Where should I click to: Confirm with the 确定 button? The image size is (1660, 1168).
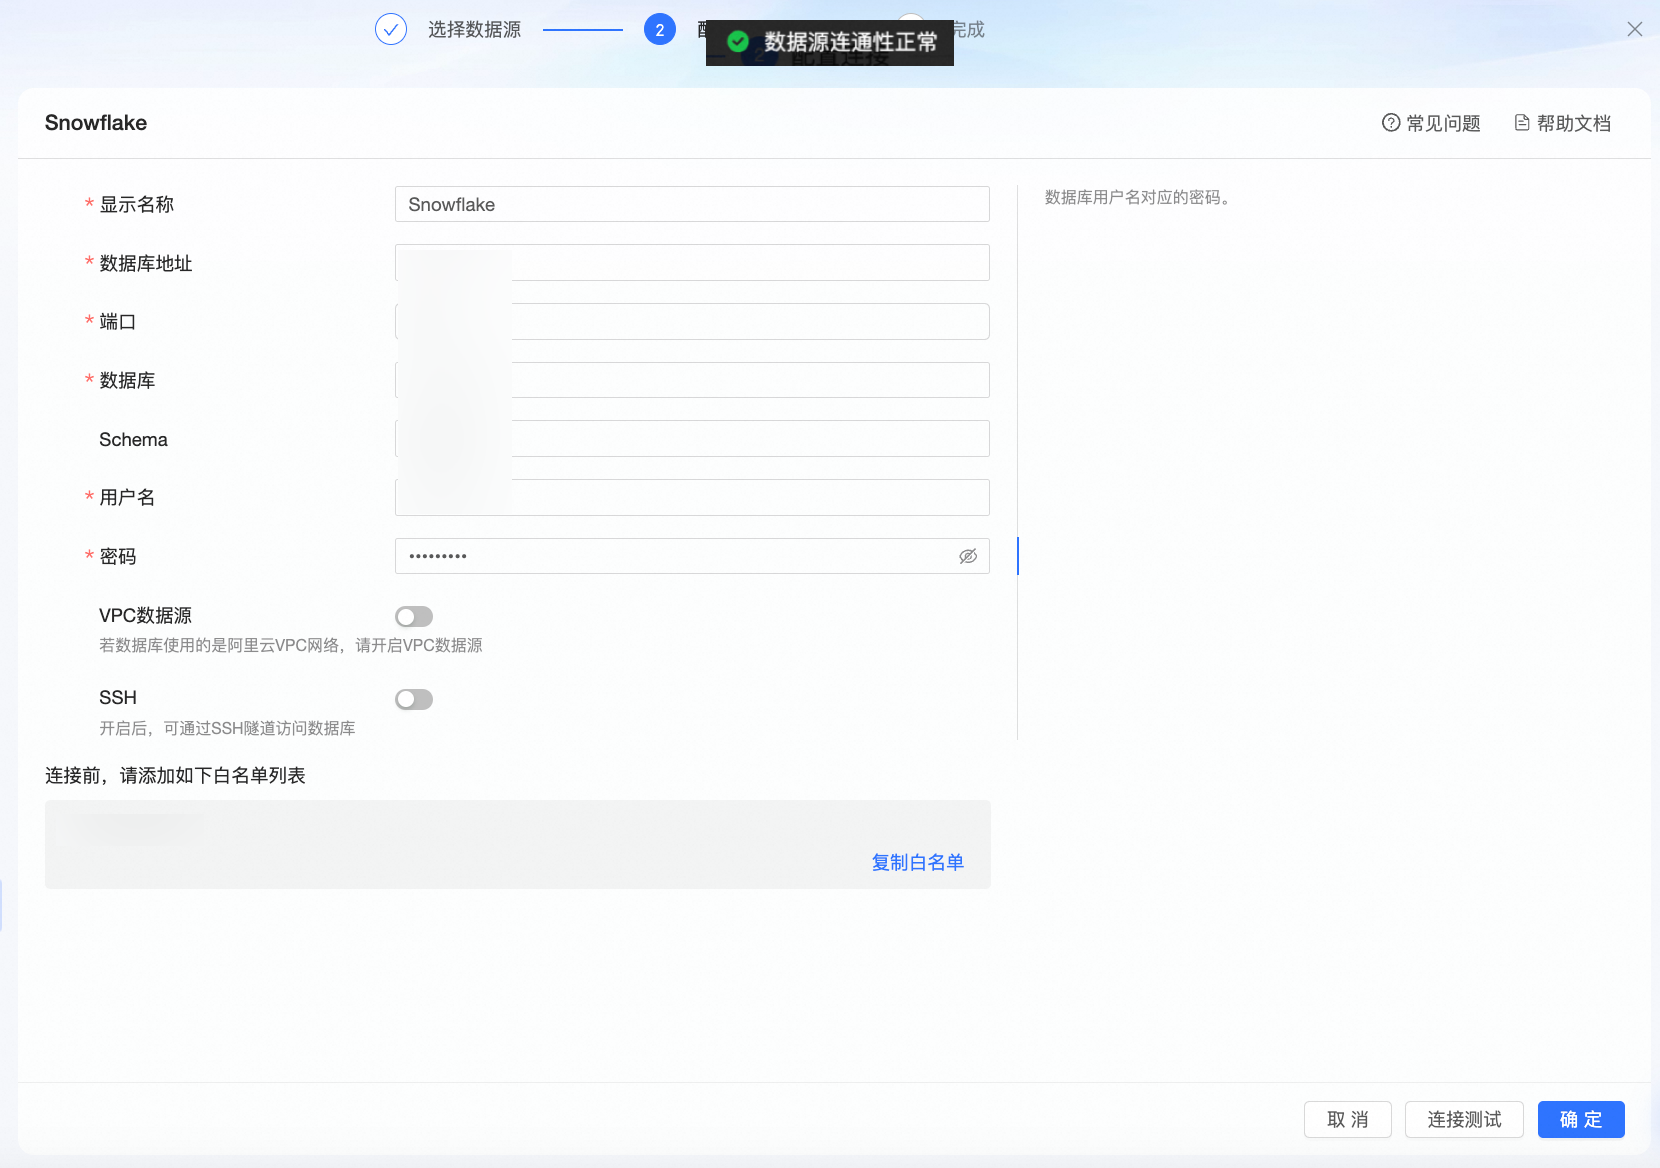coord(1581,1120)
